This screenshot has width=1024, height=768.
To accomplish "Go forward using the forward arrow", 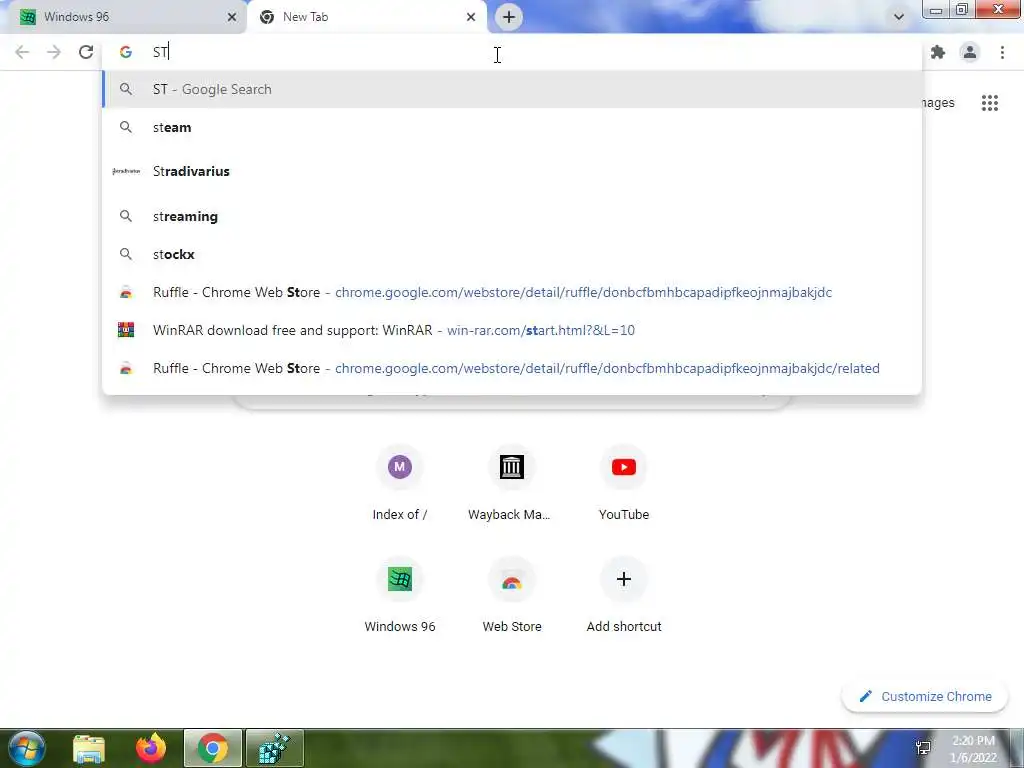I will (x=54, y=52).
